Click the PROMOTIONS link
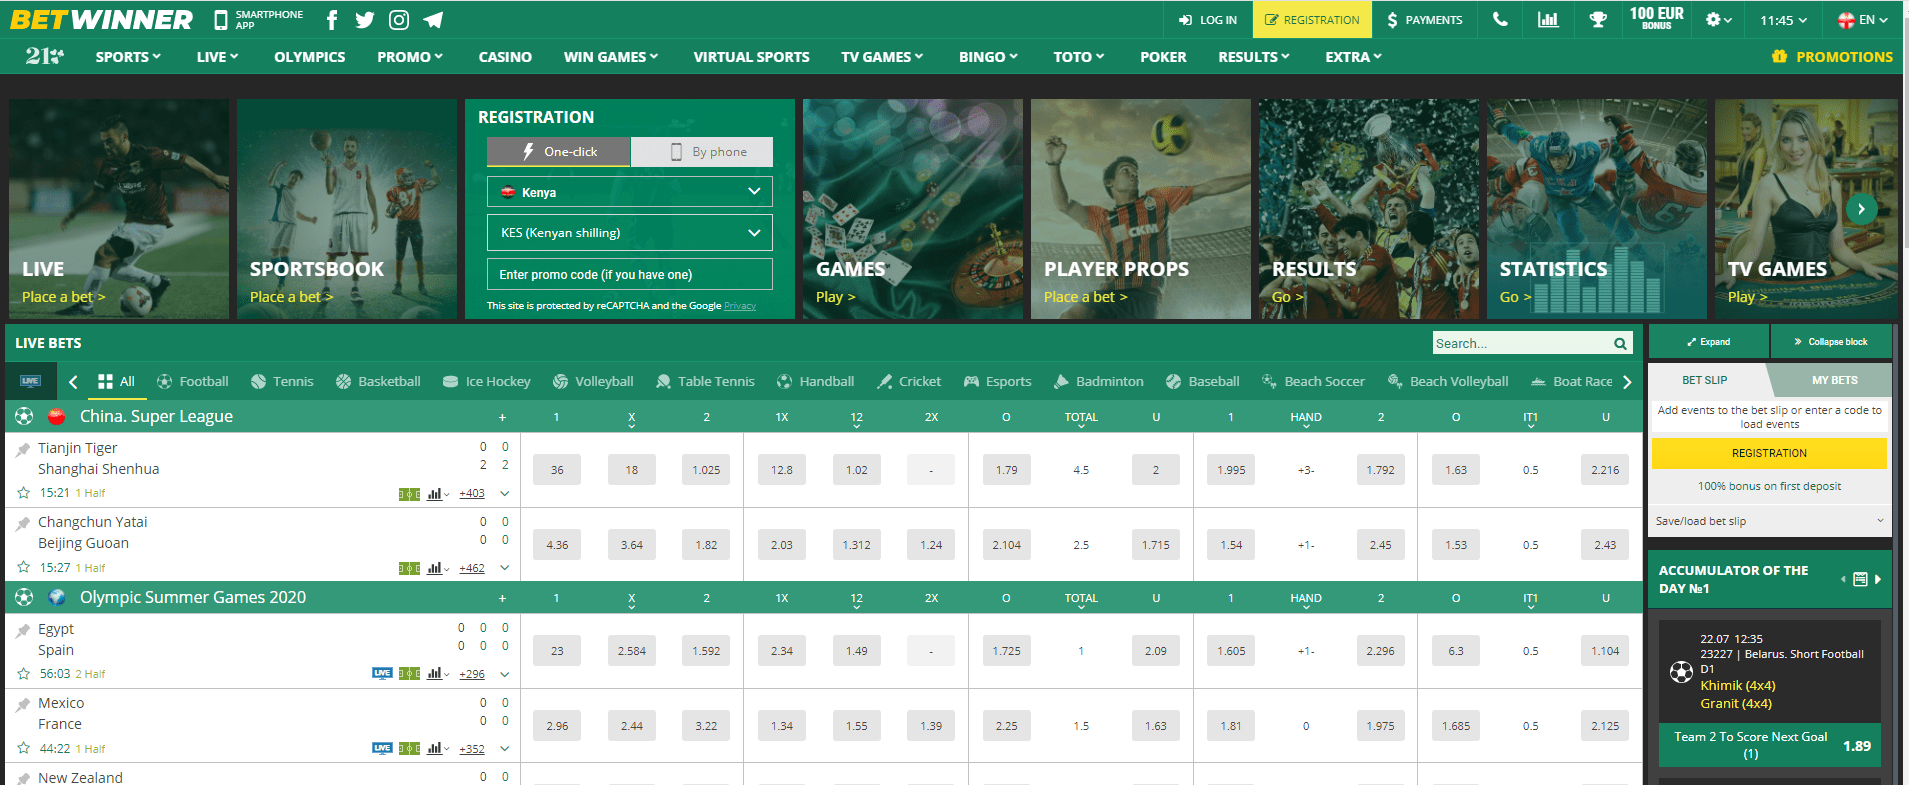1909x785 pixels. (1832, 57)
